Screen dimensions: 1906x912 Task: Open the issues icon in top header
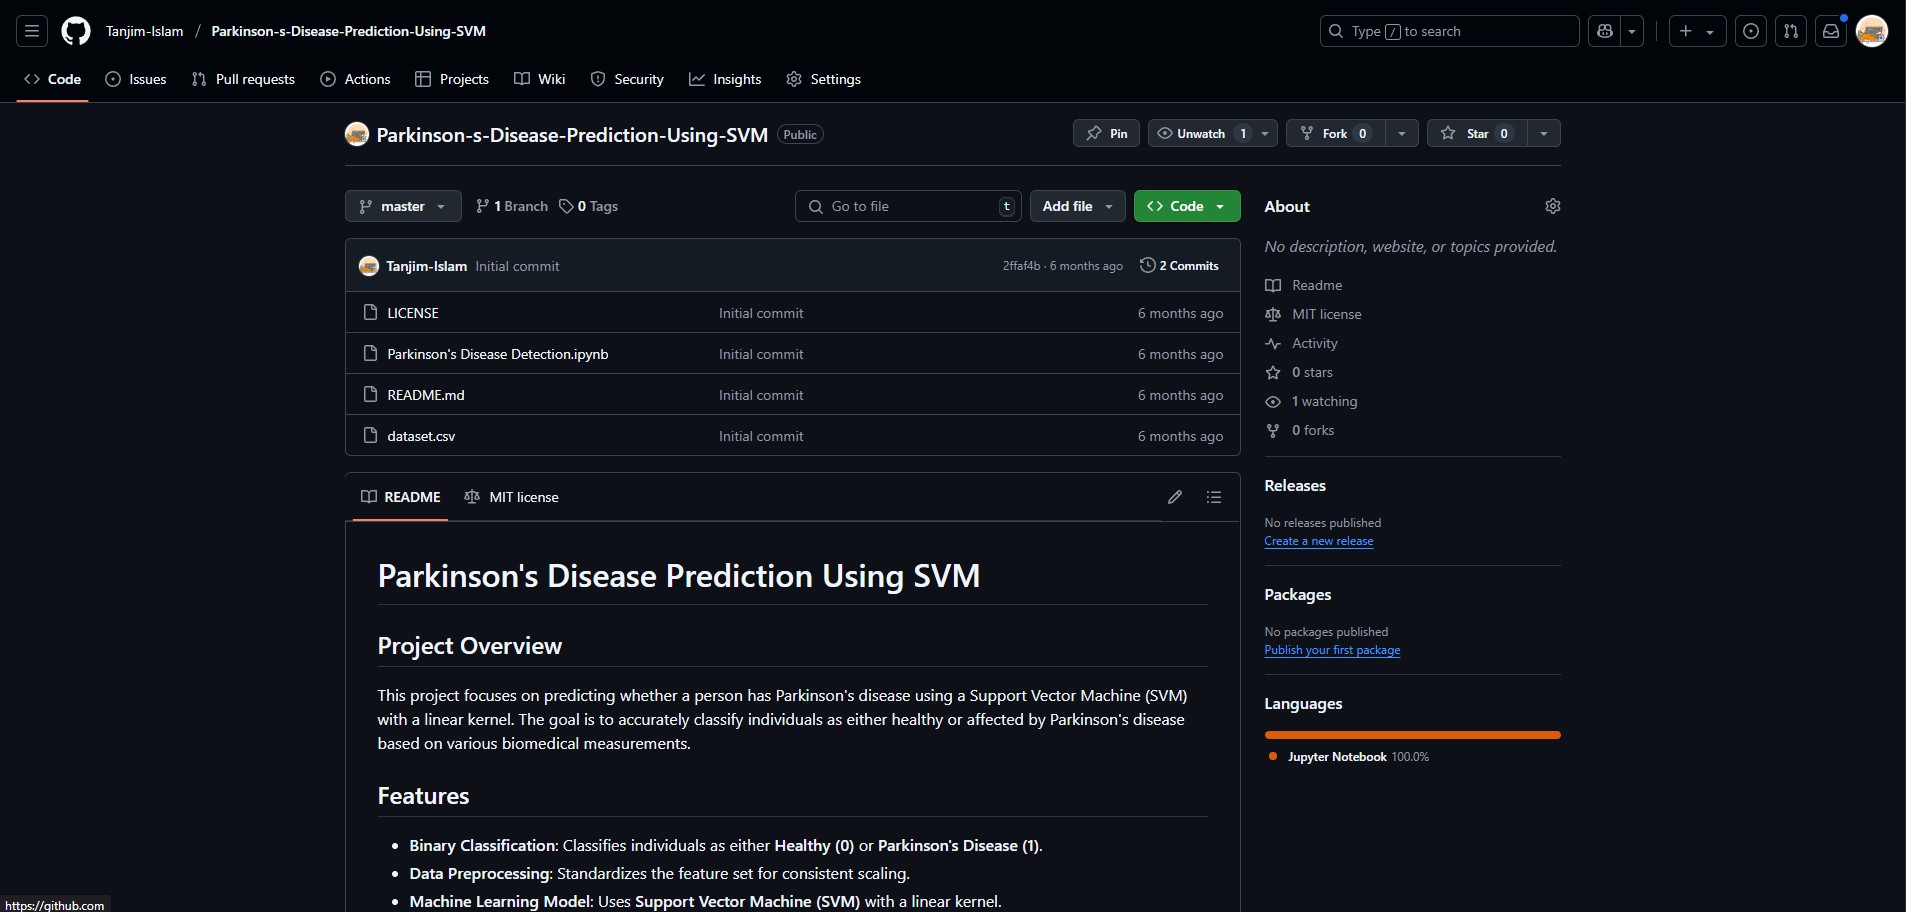click(x=1751, y=31)
